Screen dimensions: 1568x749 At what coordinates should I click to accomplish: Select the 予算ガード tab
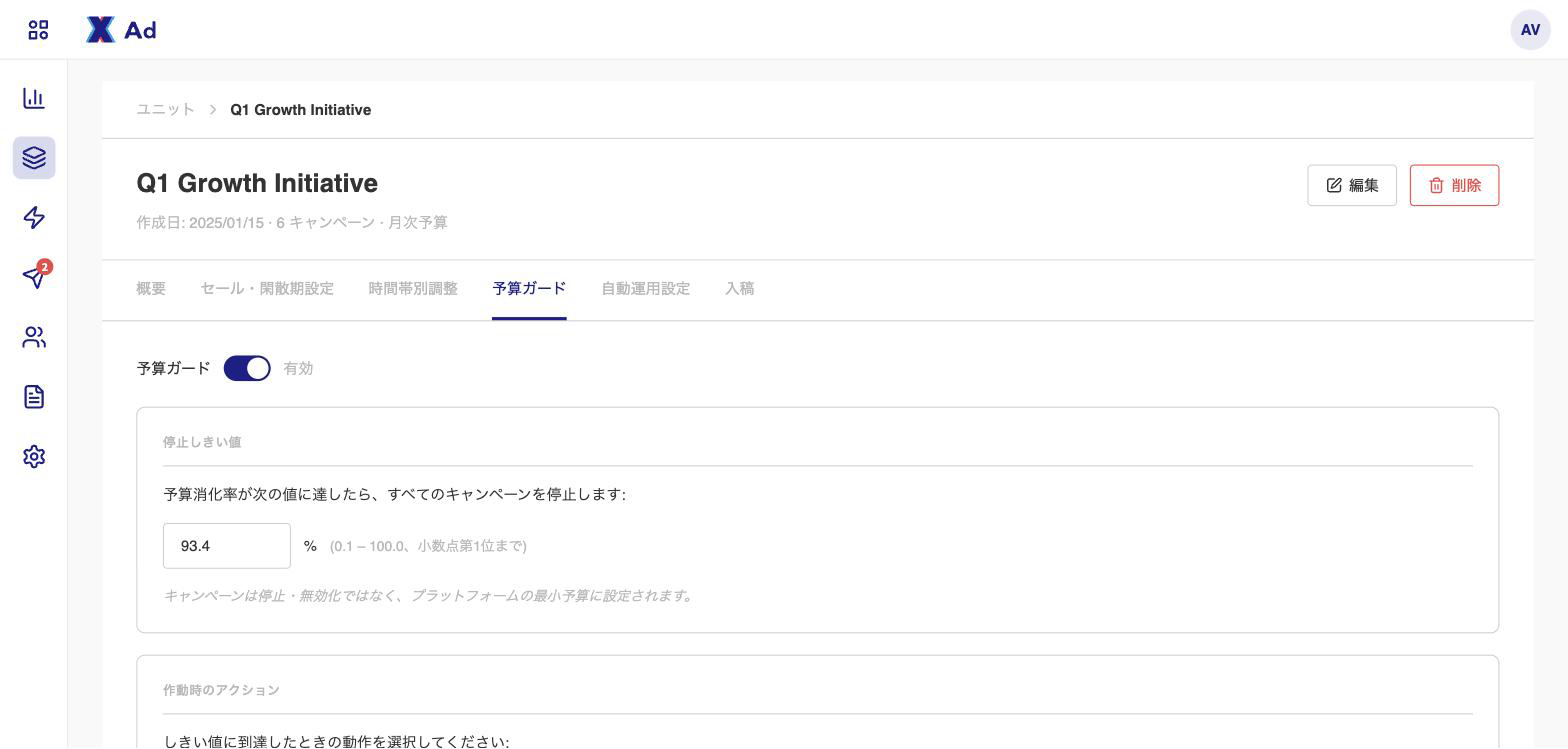click(529, 289)
